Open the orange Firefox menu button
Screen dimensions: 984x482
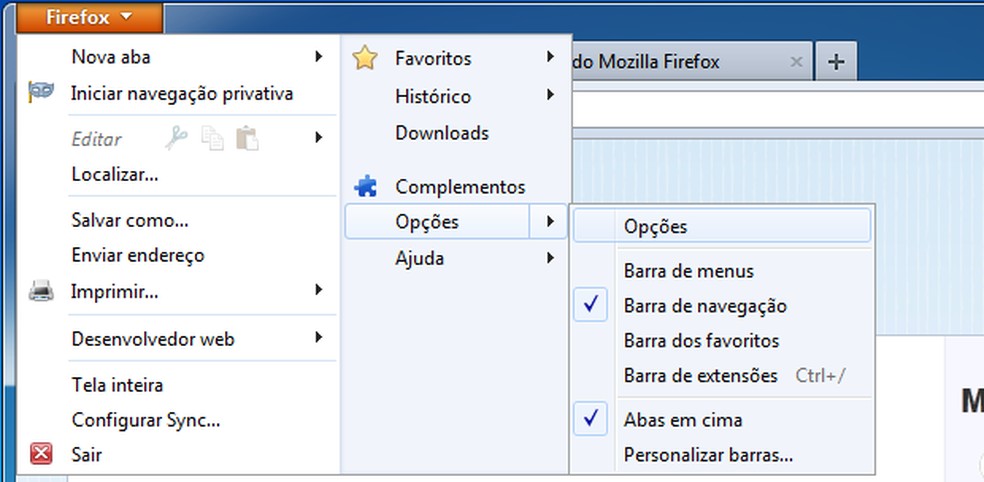pos(90,17)
